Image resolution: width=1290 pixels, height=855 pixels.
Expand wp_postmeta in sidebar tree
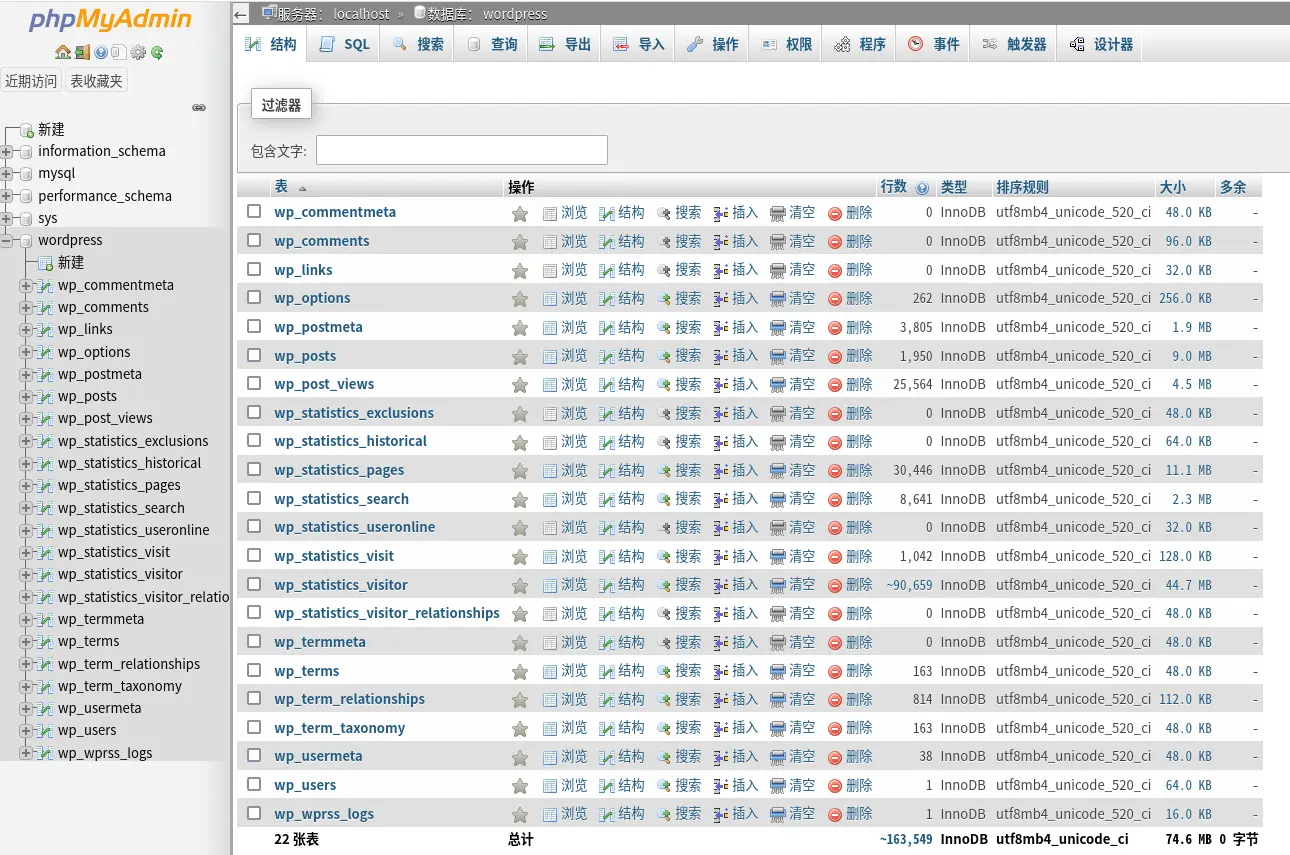(x=26, y=374)
